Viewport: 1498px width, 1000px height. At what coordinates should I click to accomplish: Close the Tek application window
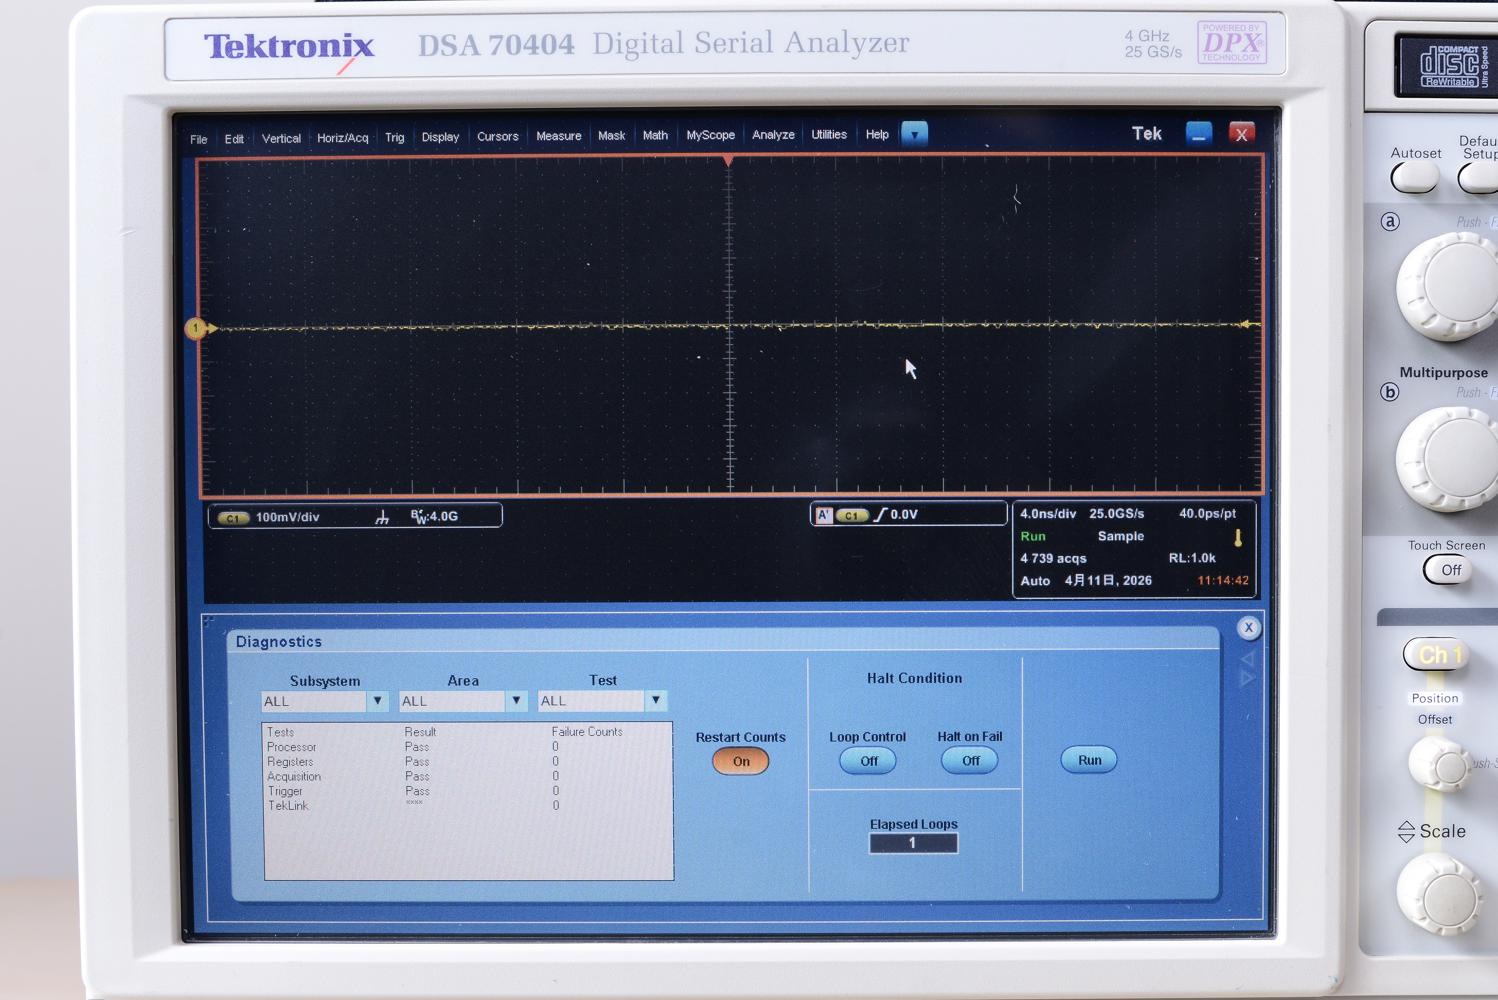[1242, 134]
